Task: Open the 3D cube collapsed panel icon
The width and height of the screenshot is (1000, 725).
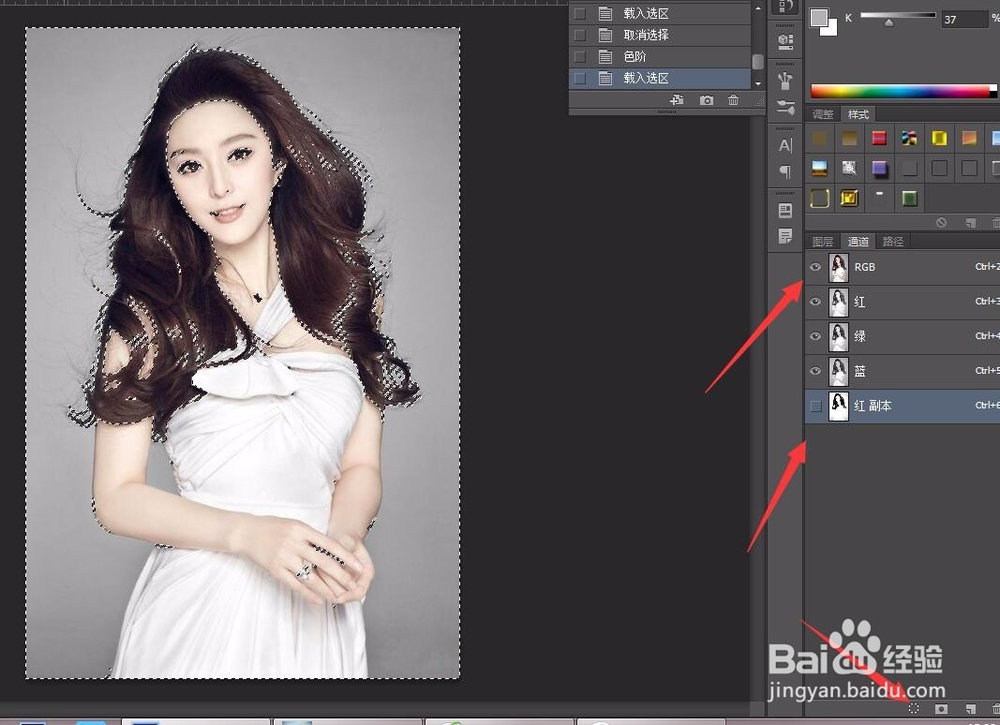Action: pos(786,42)
